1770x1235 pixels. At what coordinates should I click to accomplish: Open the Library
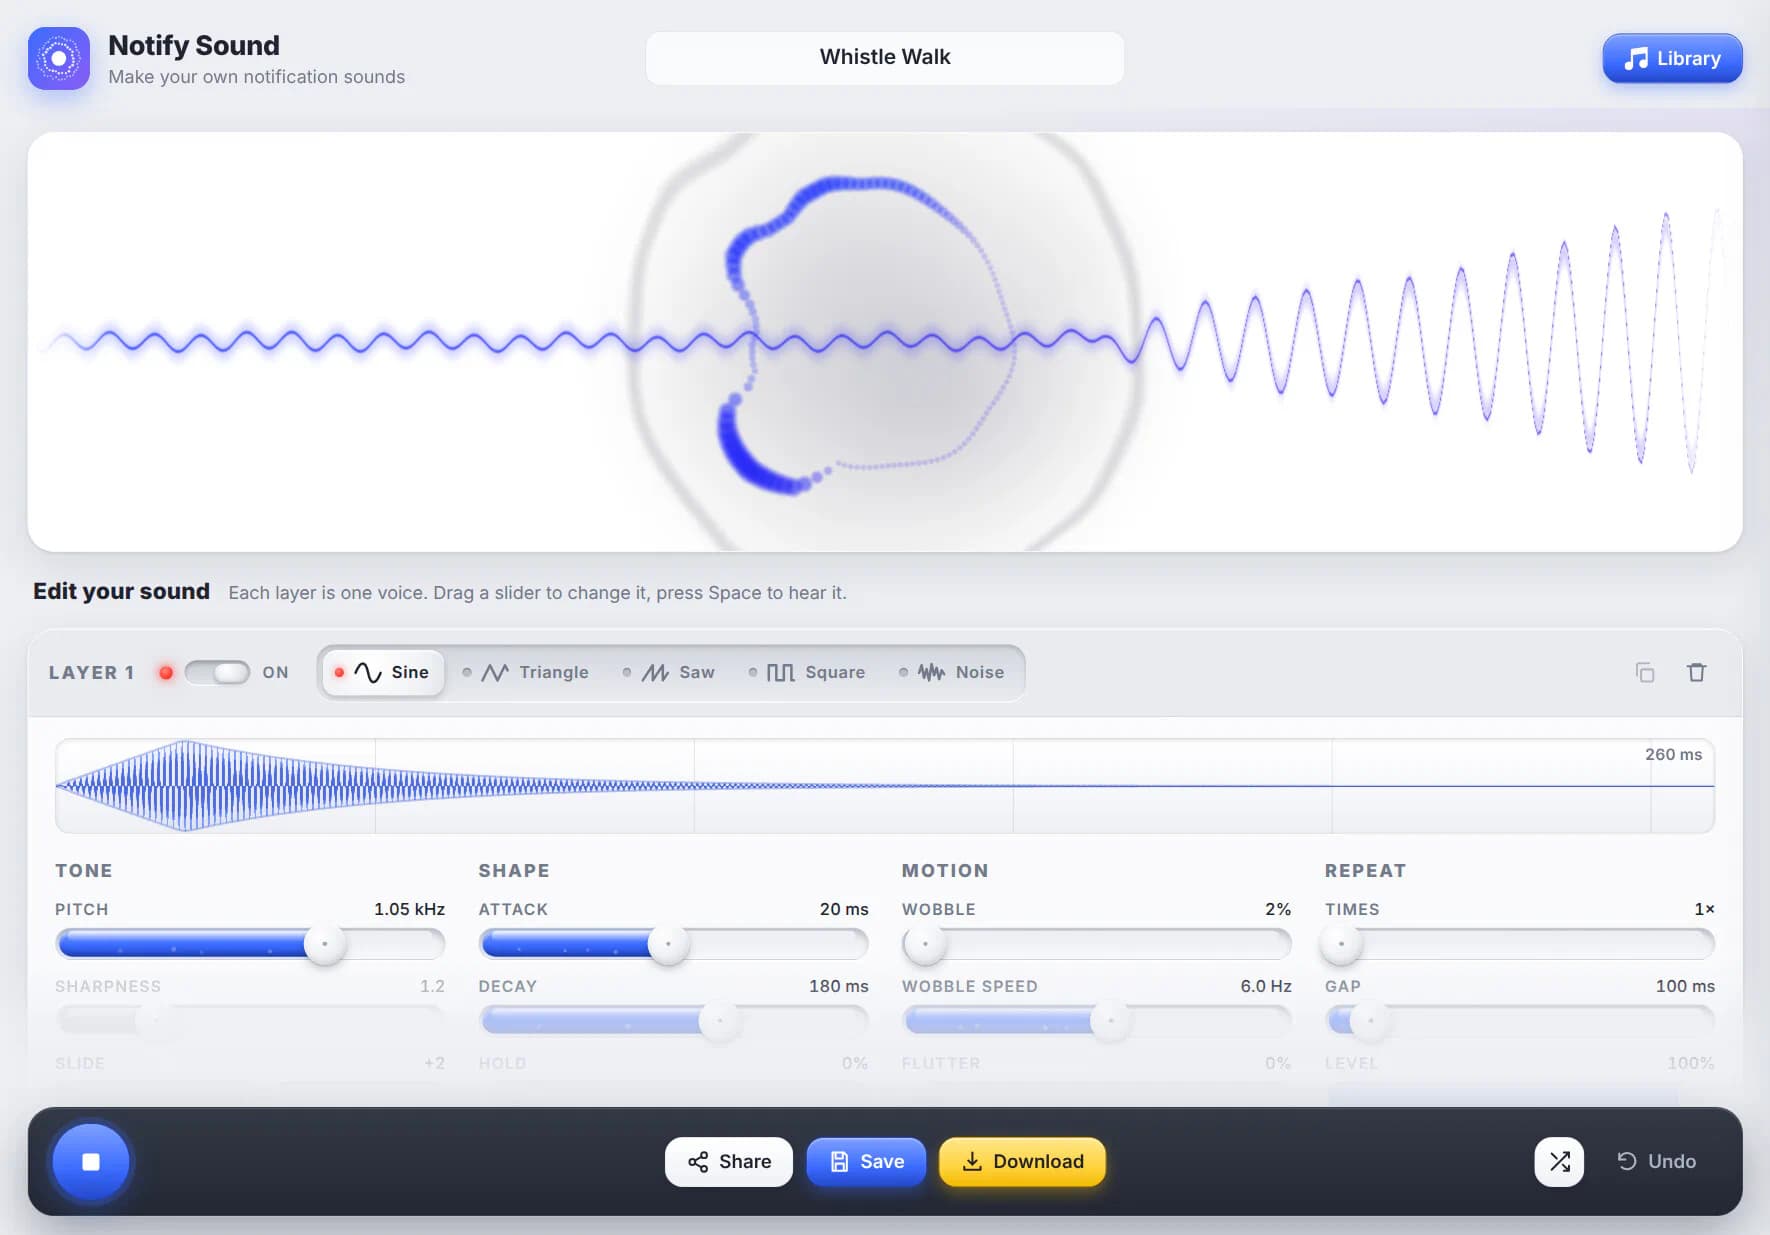[1672, 58]
